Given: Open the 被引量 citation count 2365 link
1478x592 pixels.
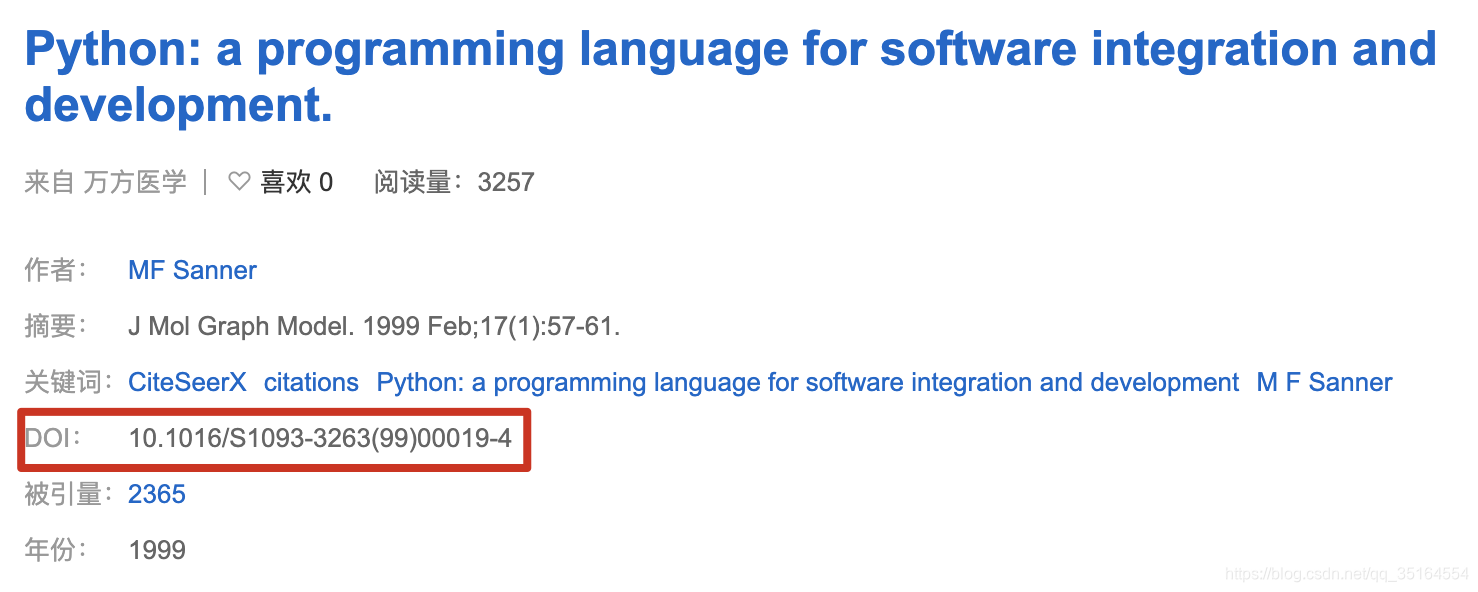Looking at the screenshot, I should coord(156,494).
